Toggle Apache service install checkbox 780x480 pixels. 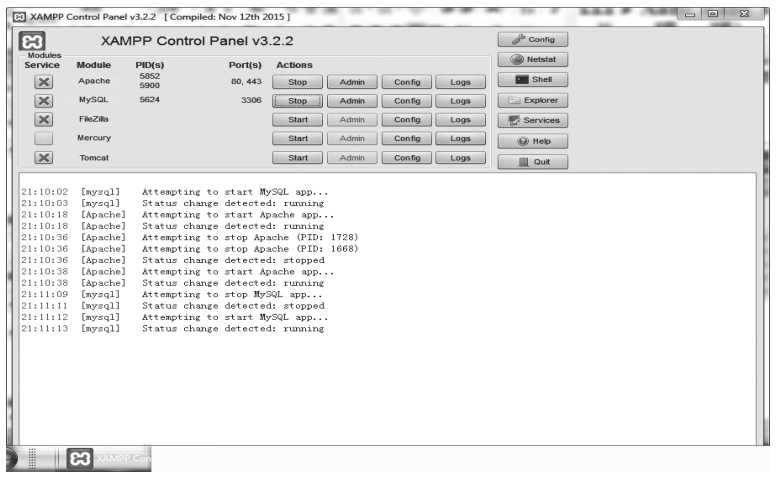[x=44, y=82]
